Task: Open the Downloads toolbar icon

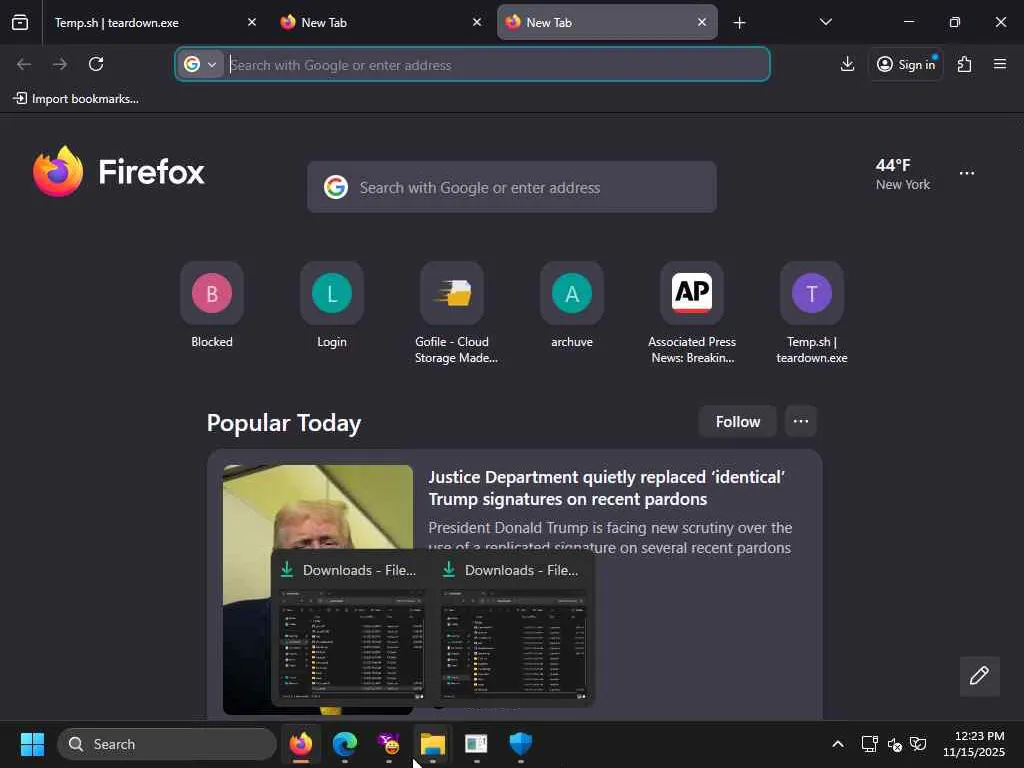Action: 847,64
